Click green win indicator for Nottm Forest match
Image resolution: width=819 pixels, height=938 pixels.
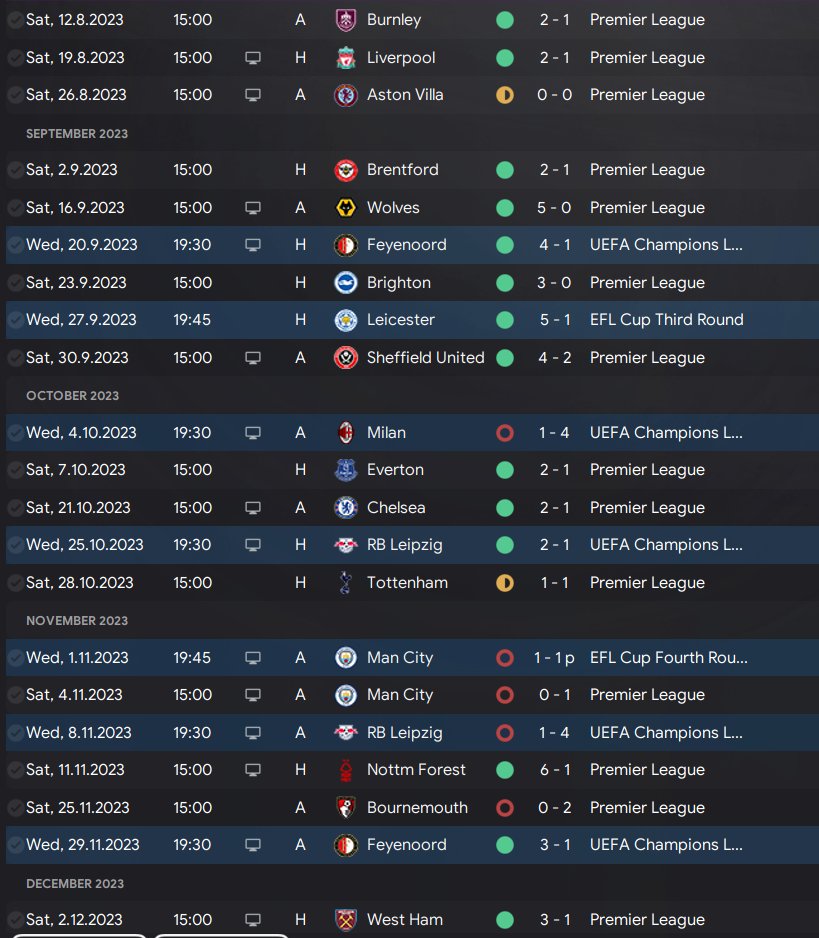click(505, 770)
